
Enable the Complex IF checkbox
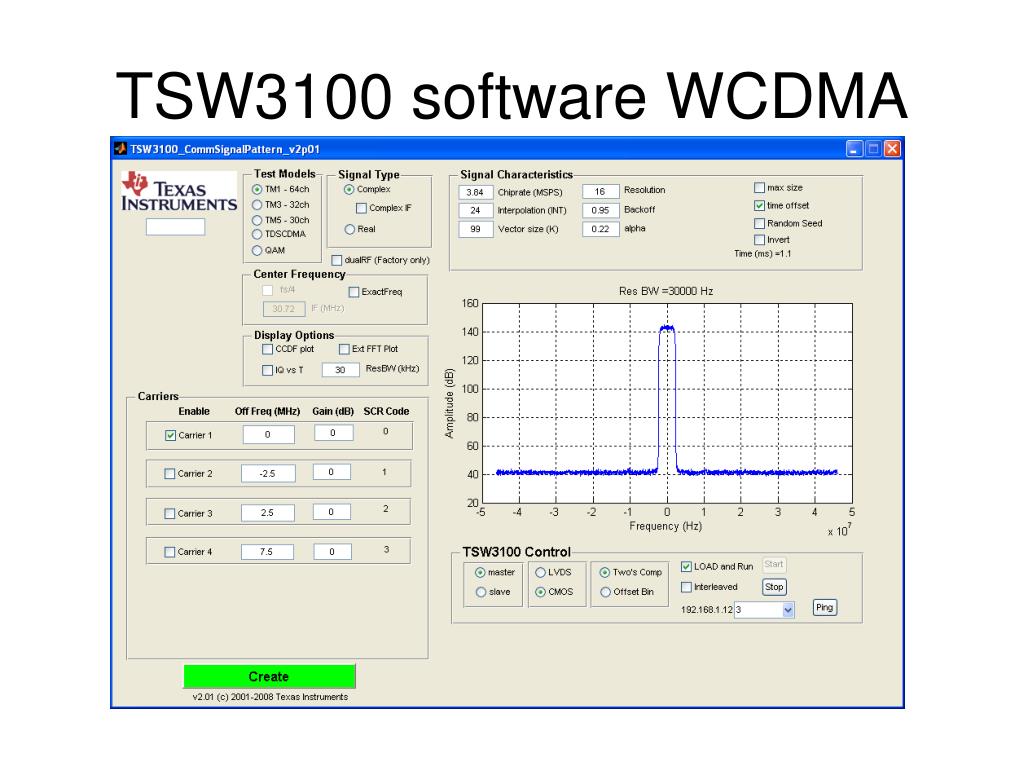[x=361, y=208]
